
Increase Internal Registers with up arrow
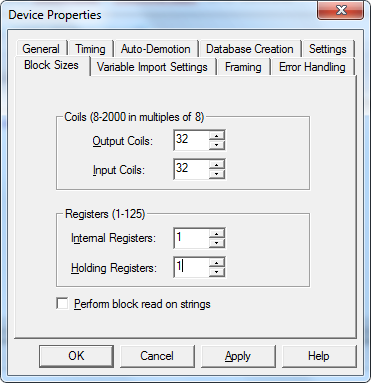pyautogui.click(x=217, y=234)
